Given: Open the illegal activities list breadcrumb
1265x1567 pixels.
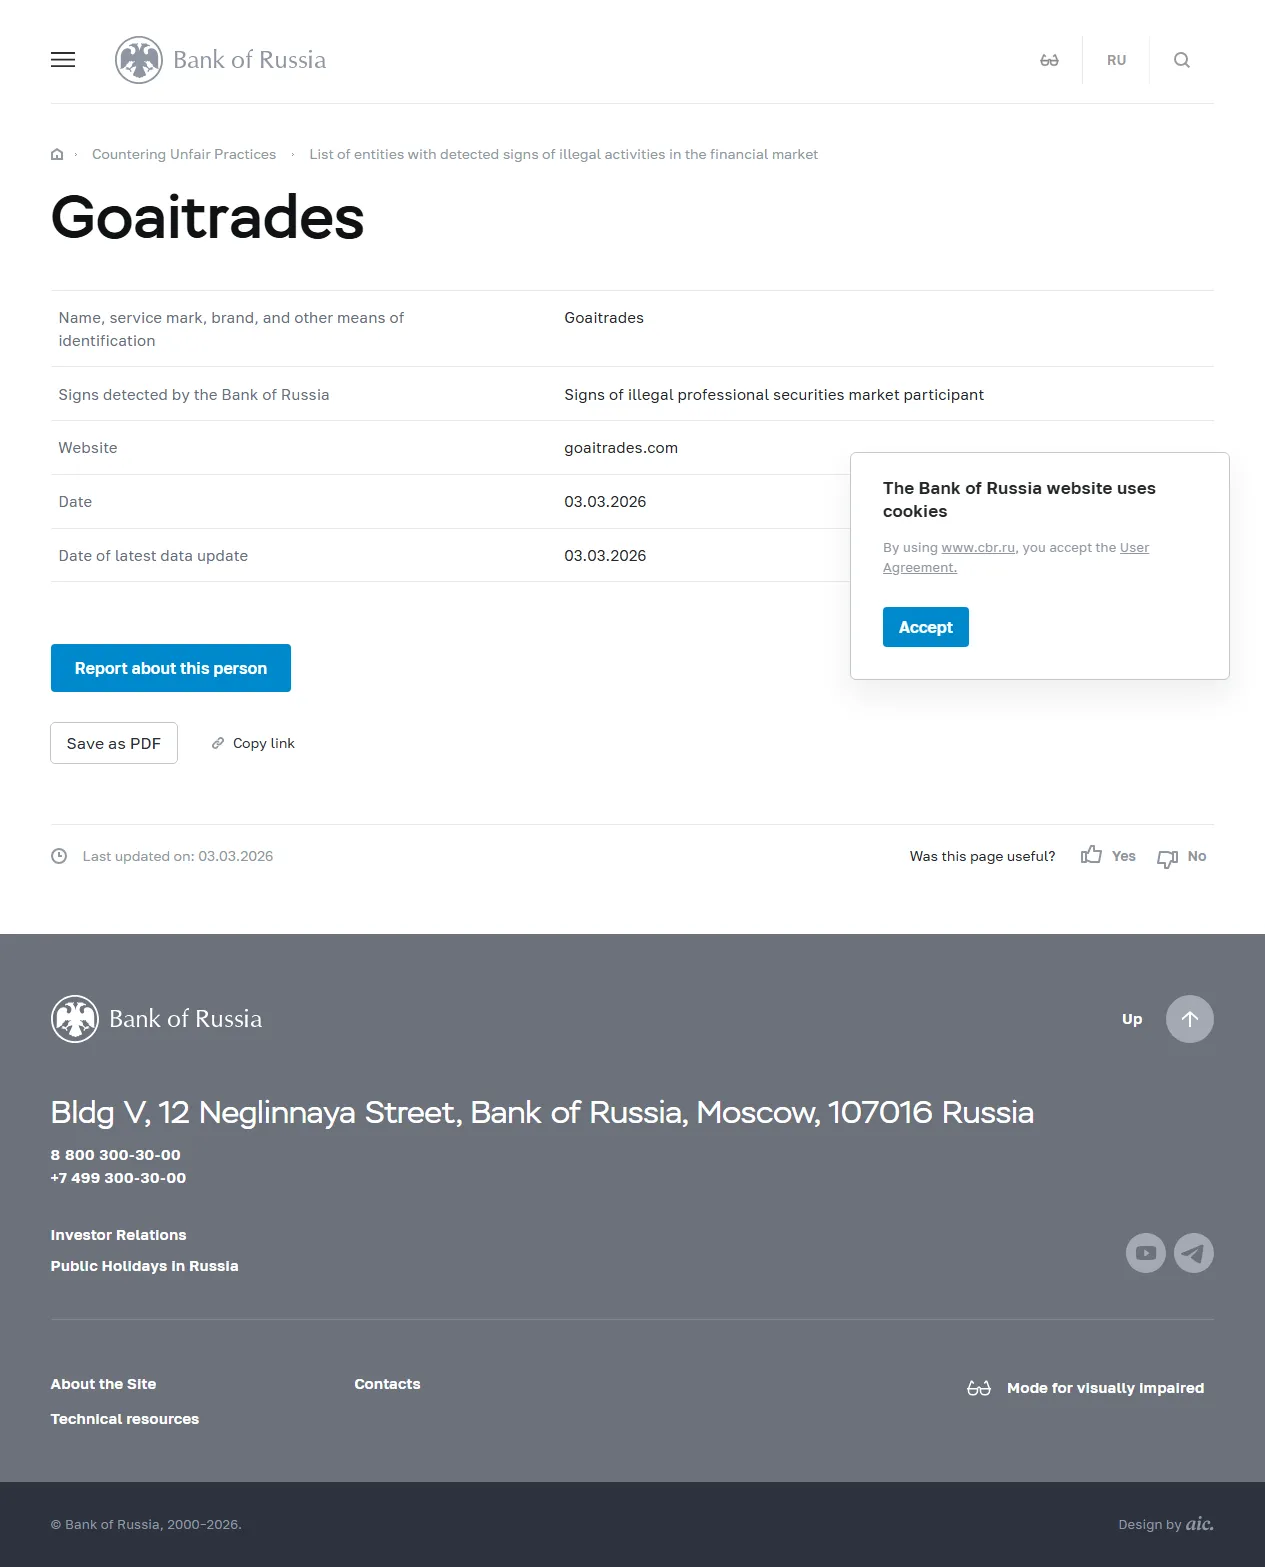Looking at the screenshot, I should (x=563, y=154).
